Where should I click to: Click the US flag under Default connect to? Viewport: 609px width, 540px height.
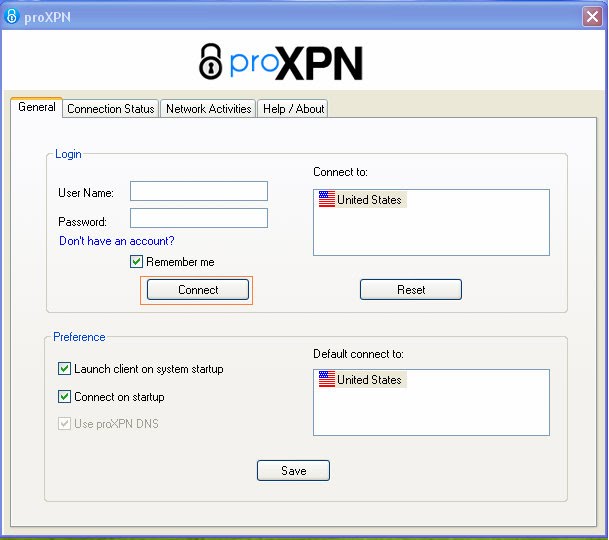click(327, 380)
